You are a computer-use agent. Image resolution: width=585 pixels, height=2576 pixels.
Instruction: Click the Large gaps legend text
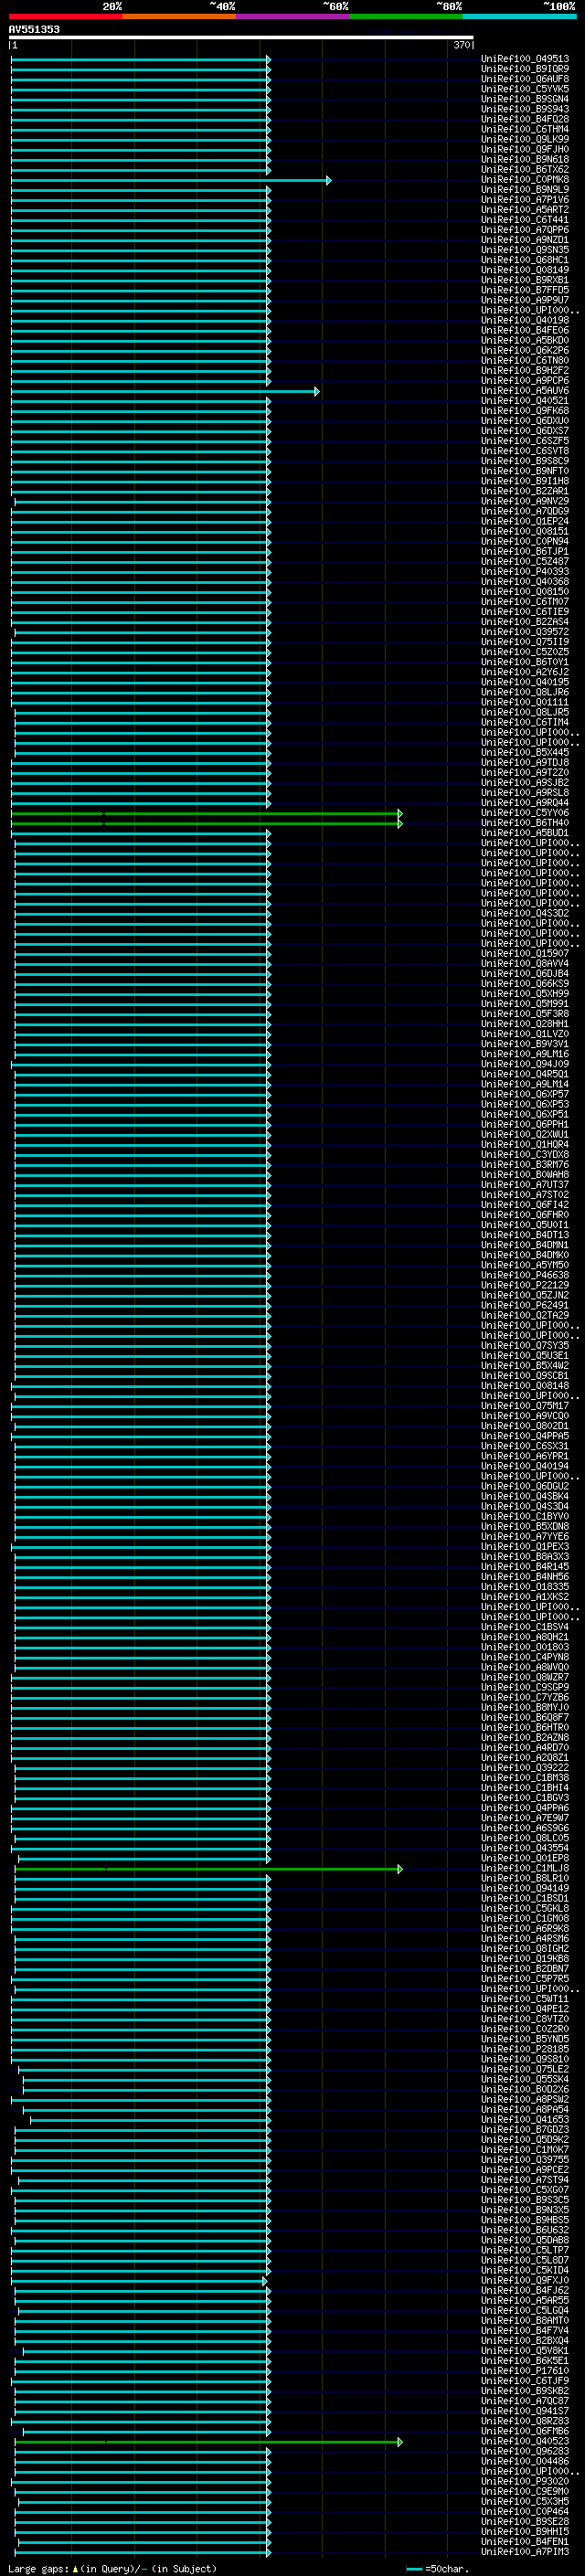pyautogui.click(x=112, y=2569)
